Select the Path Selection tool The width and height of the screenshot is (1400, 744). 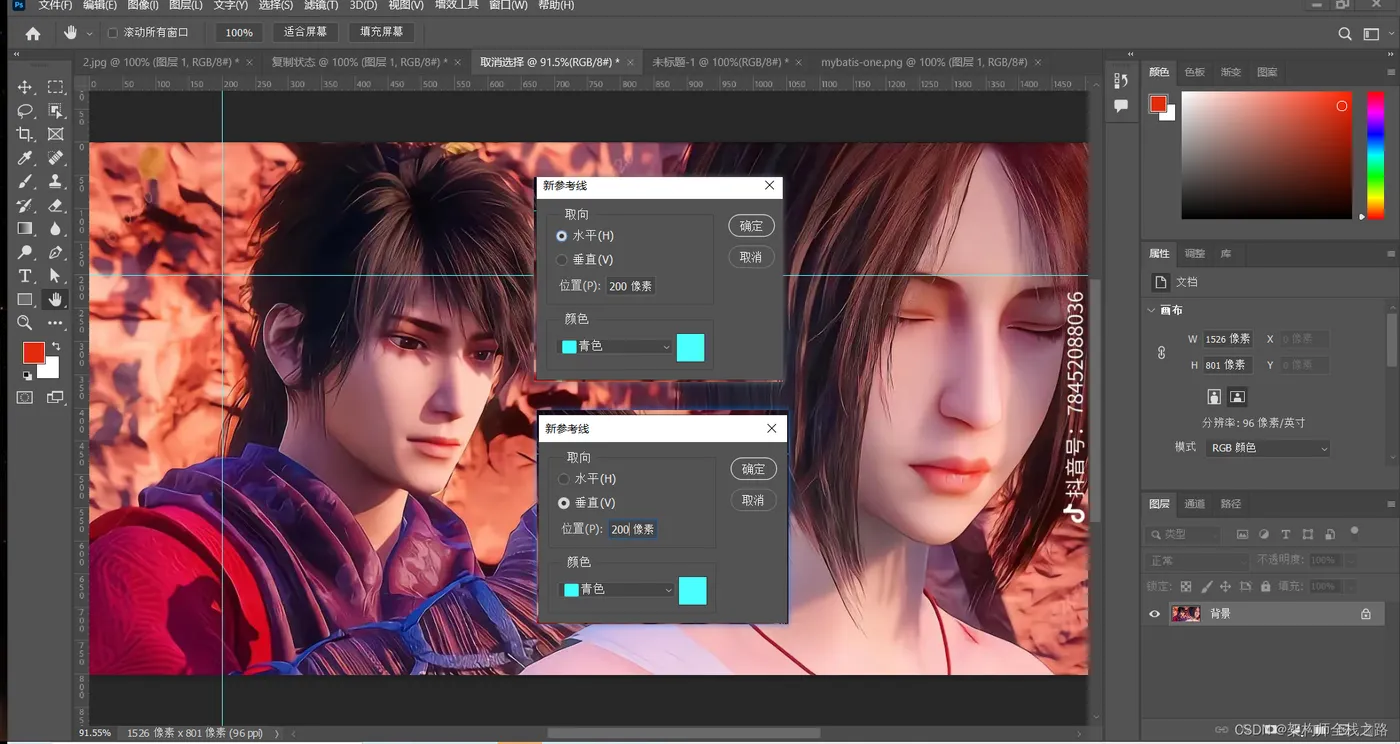coord(55,276)
